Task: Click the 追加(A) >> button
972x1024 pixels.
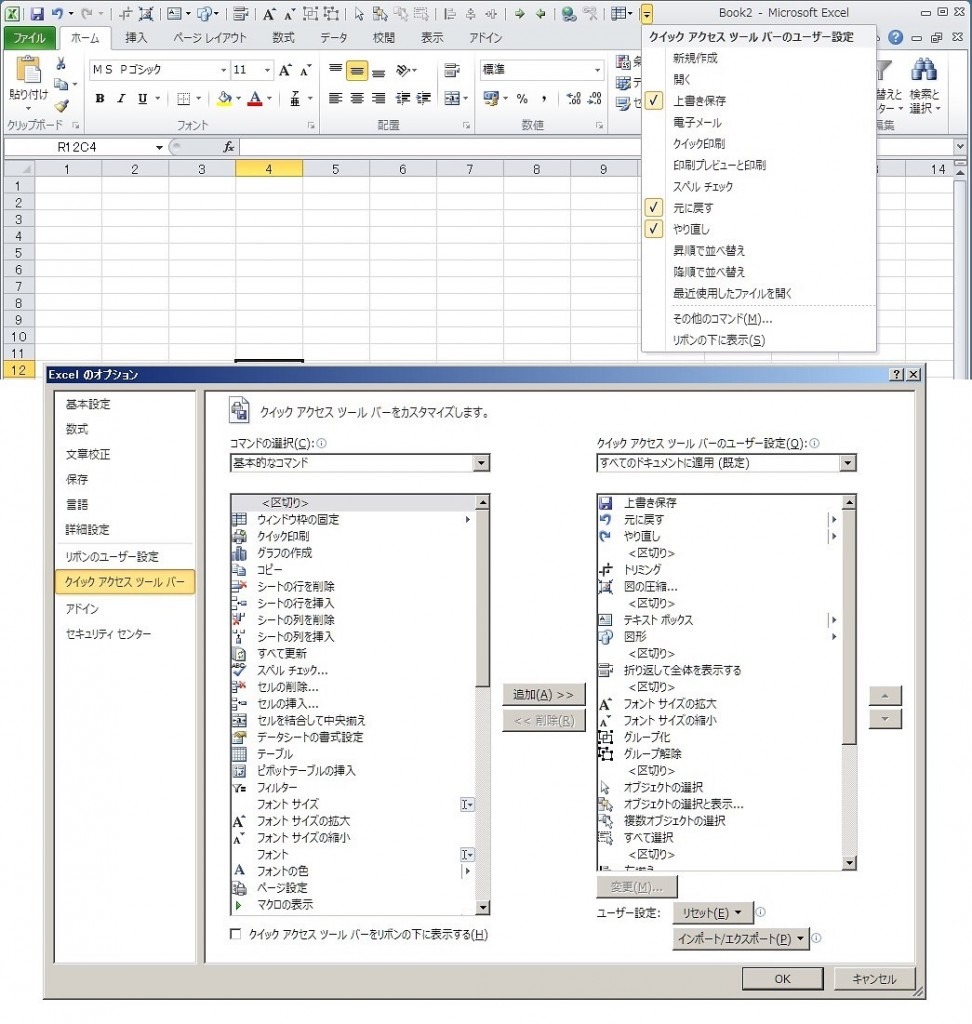Action: 543,694
